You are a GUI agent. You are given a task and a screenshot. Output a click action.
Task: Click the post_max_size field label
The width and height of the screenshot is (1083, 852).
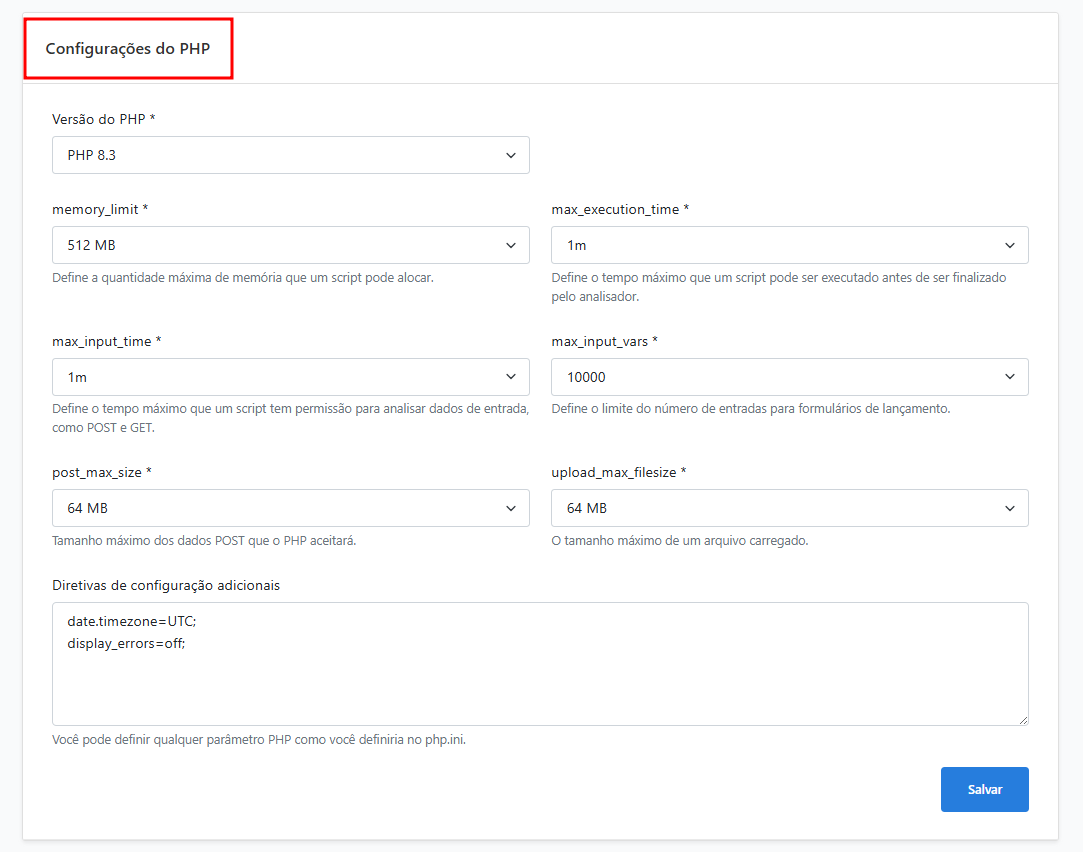pyautogui.click(x=101, y=472)
